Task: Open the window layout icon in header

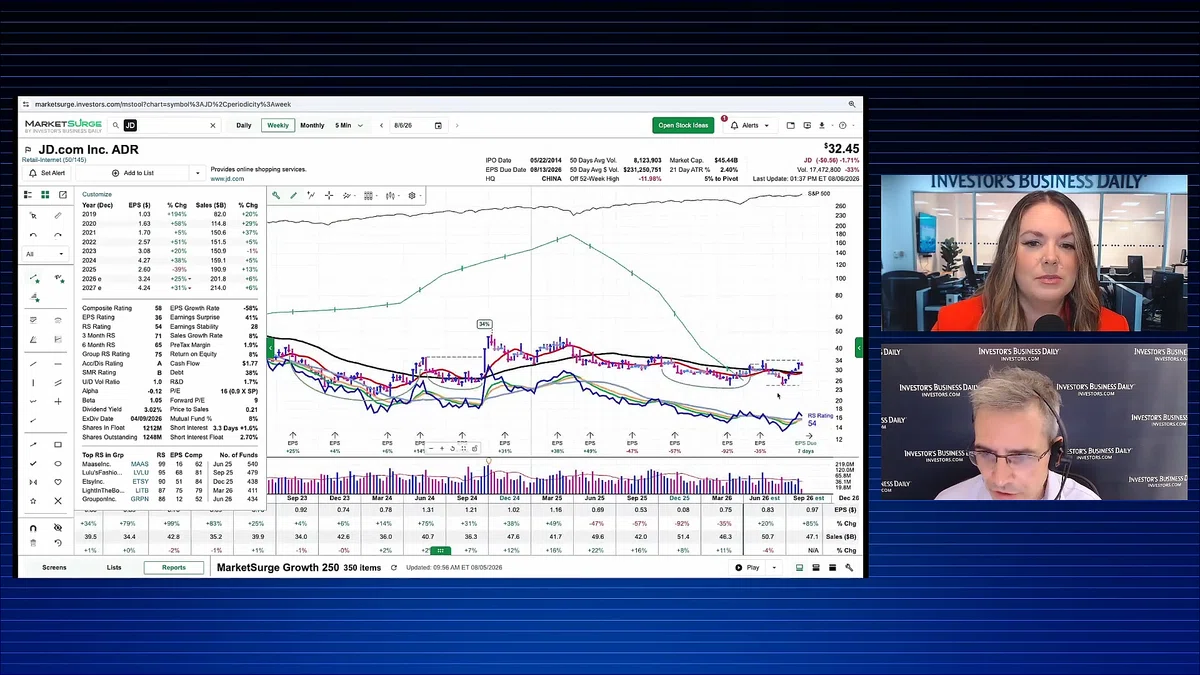Action: coord(791,126)
